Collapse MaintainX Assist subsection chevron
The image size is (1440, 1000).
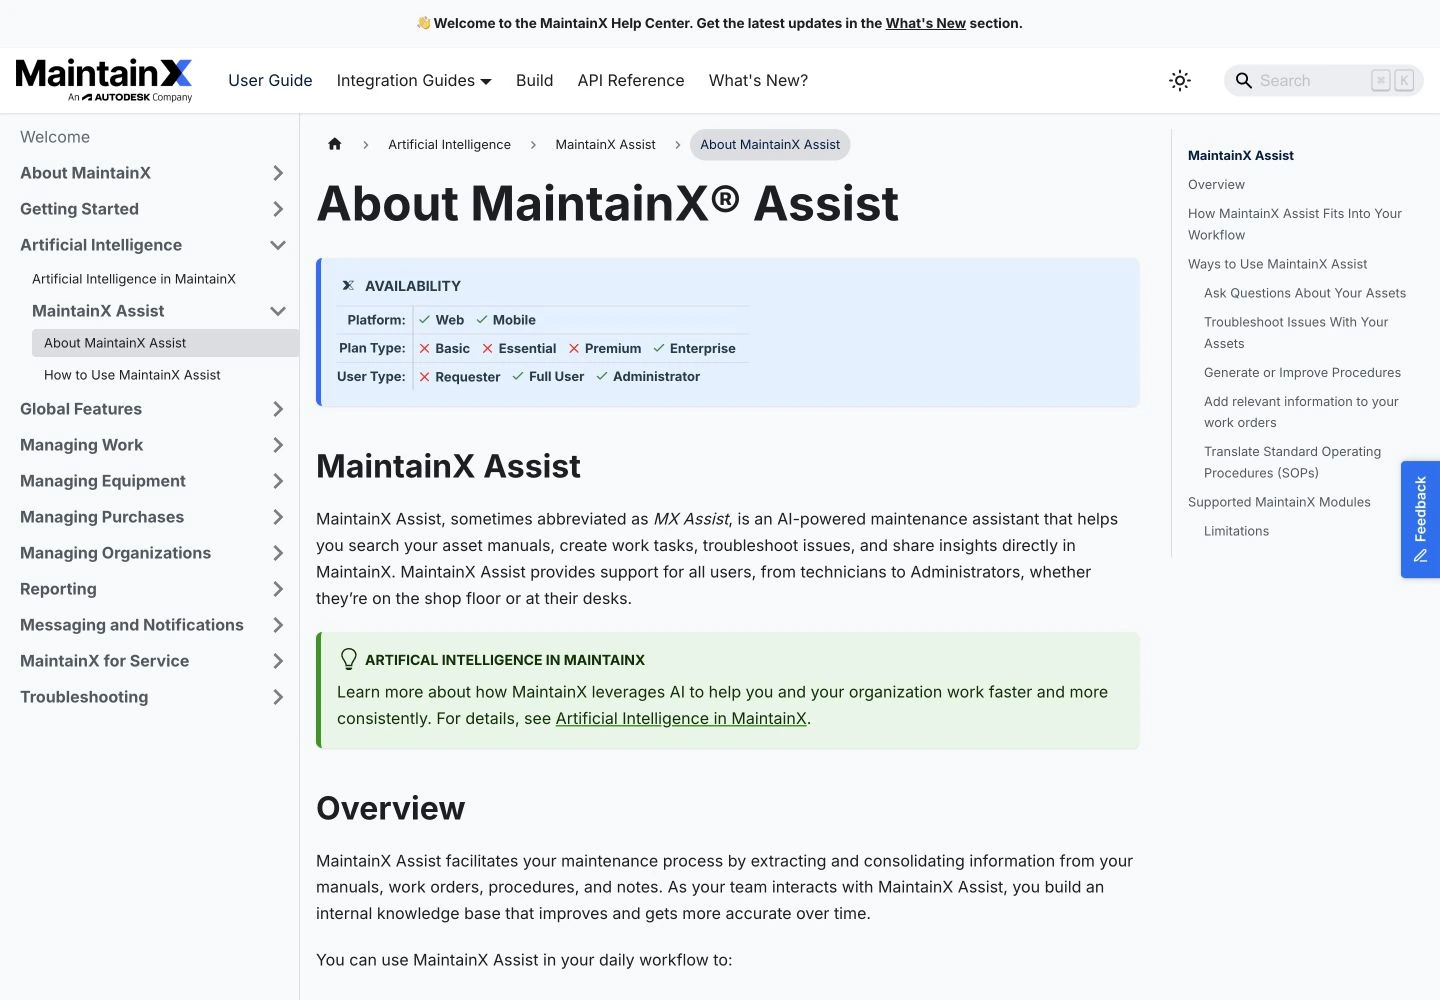278,311
